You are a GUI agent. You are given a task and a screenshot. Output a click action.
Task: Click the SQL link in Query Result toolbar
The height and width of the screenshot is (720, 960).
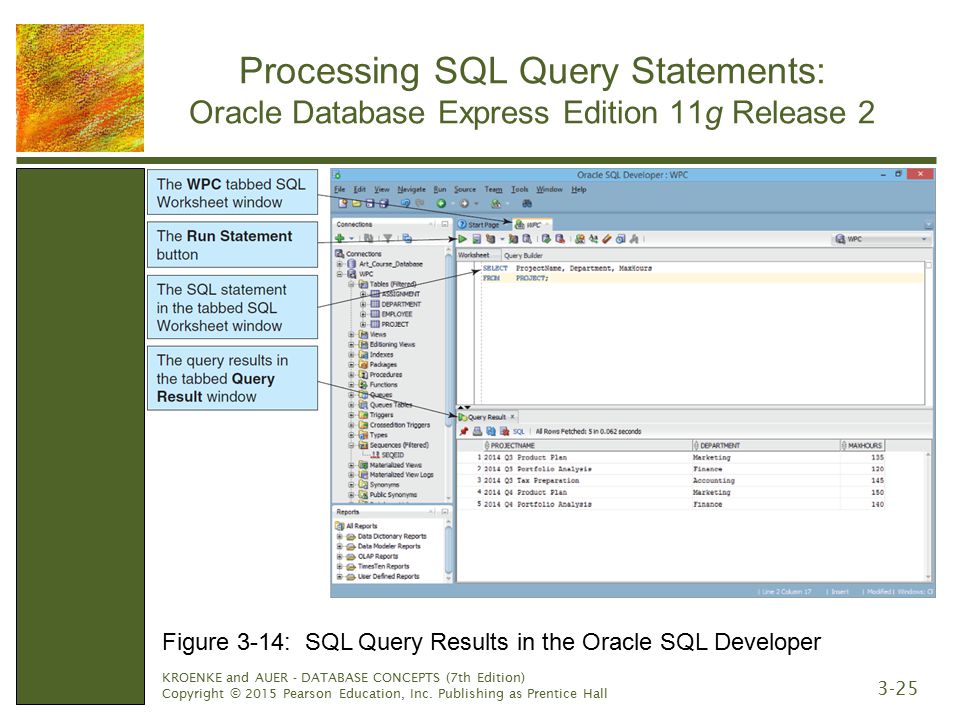[x=519, y=432]
